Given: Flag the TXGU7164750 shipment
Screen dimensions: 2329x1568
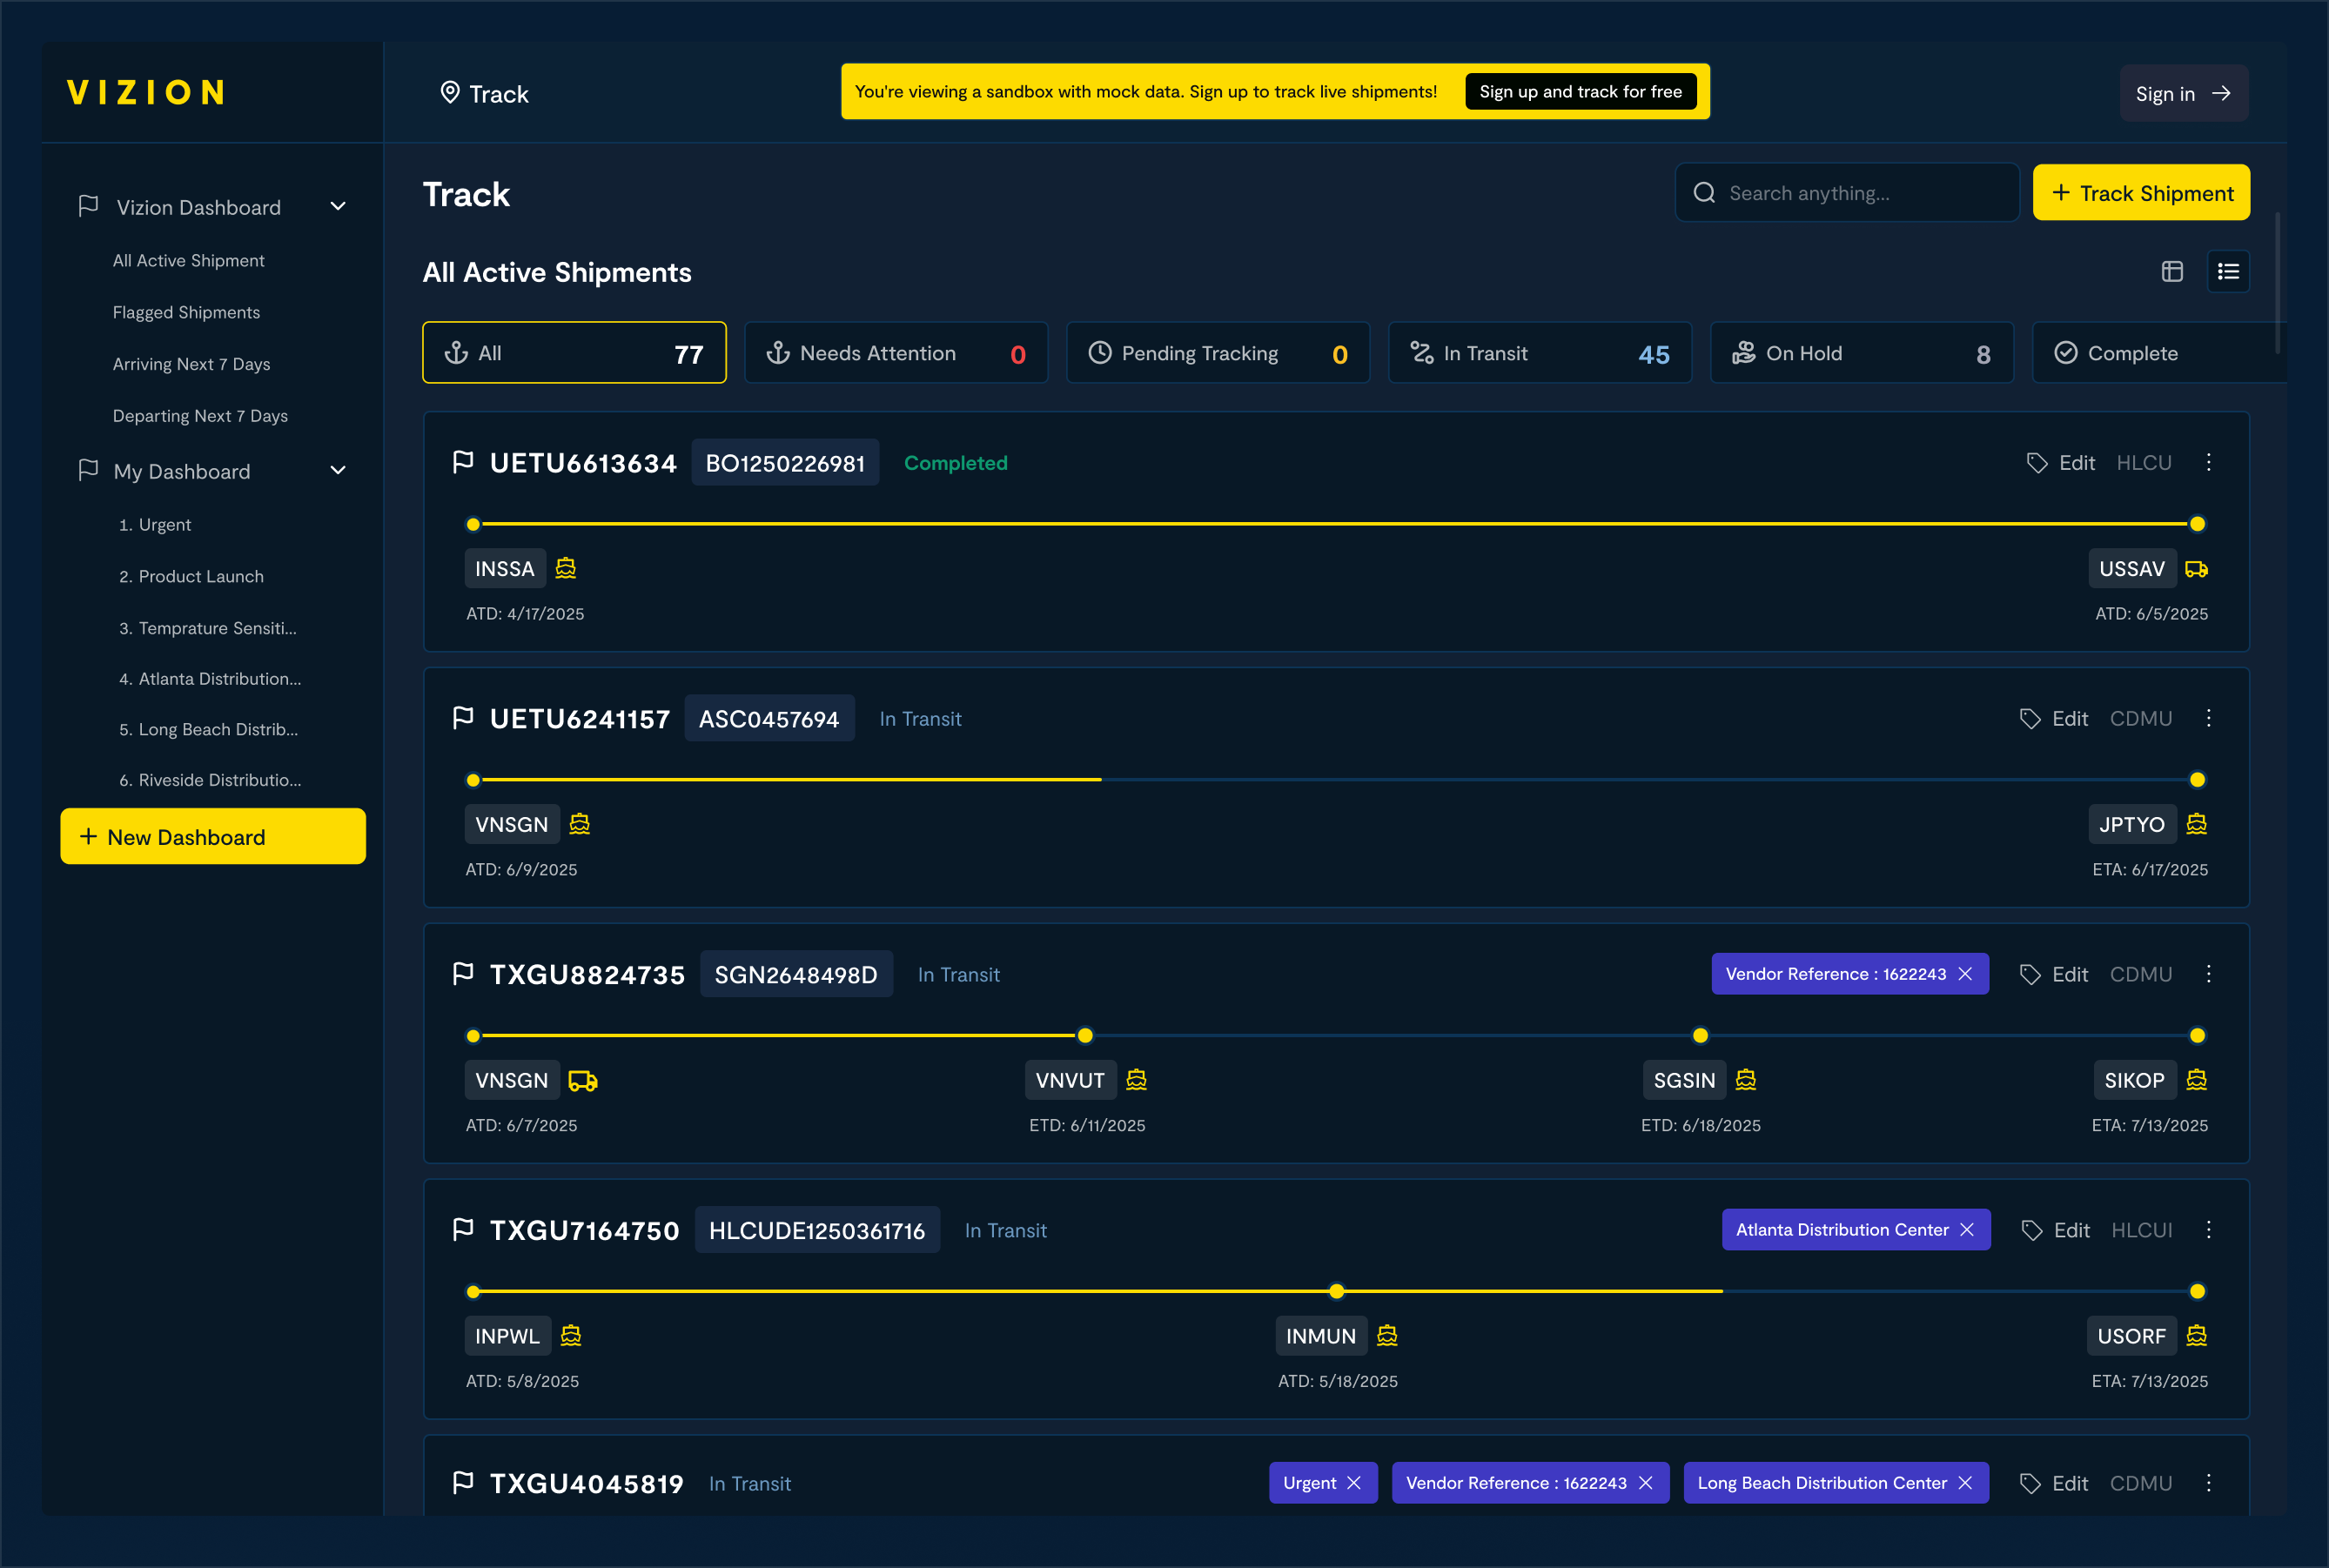Looking at the screenshot, I should click(x=462, y=1230).
